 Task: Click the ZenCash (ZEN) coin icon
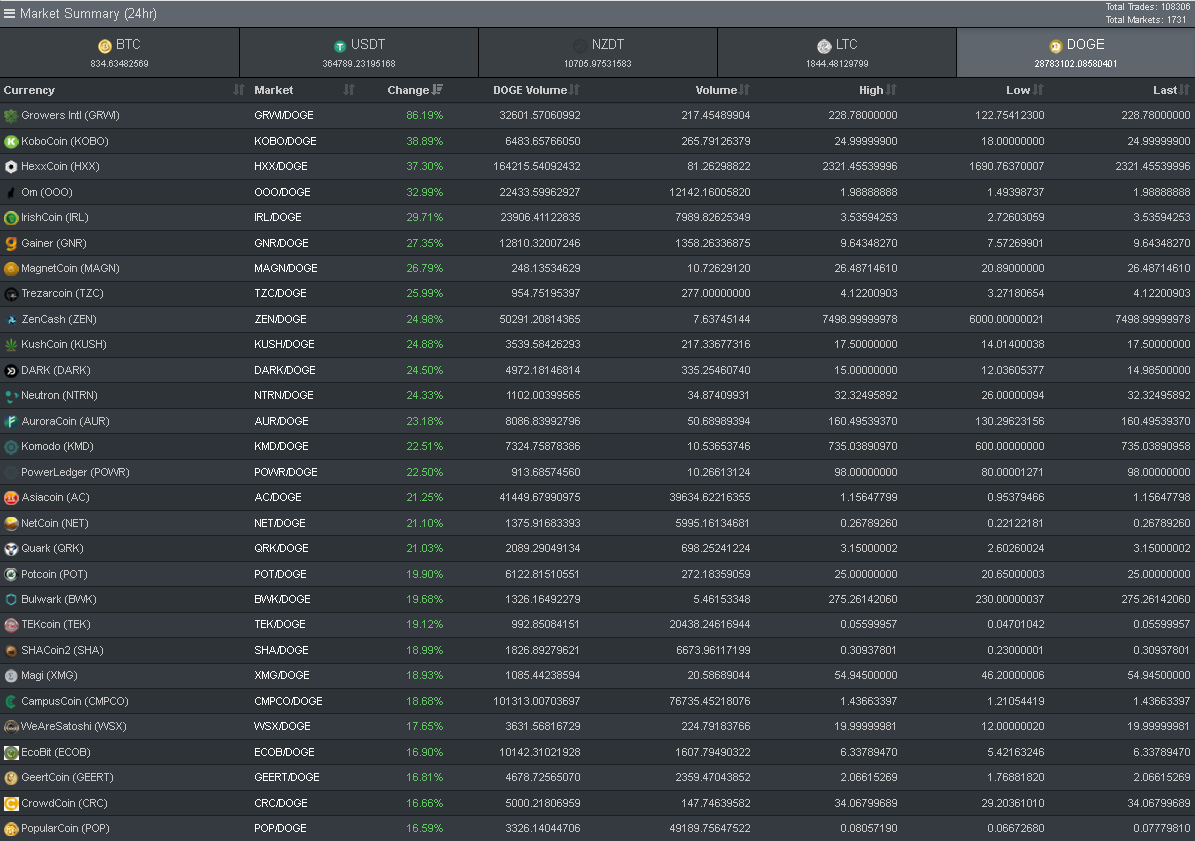(11, 320)
